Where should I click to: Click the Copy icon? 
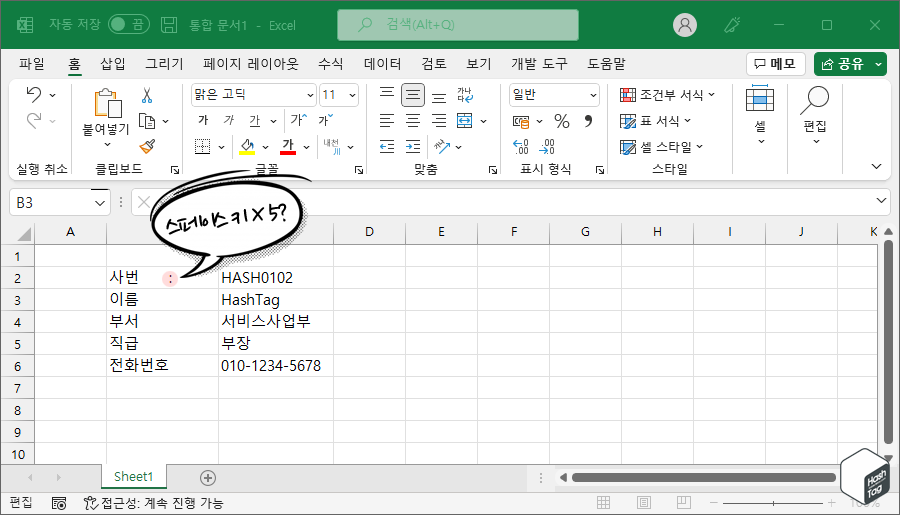pyautogui.click(x=147, y=121)
